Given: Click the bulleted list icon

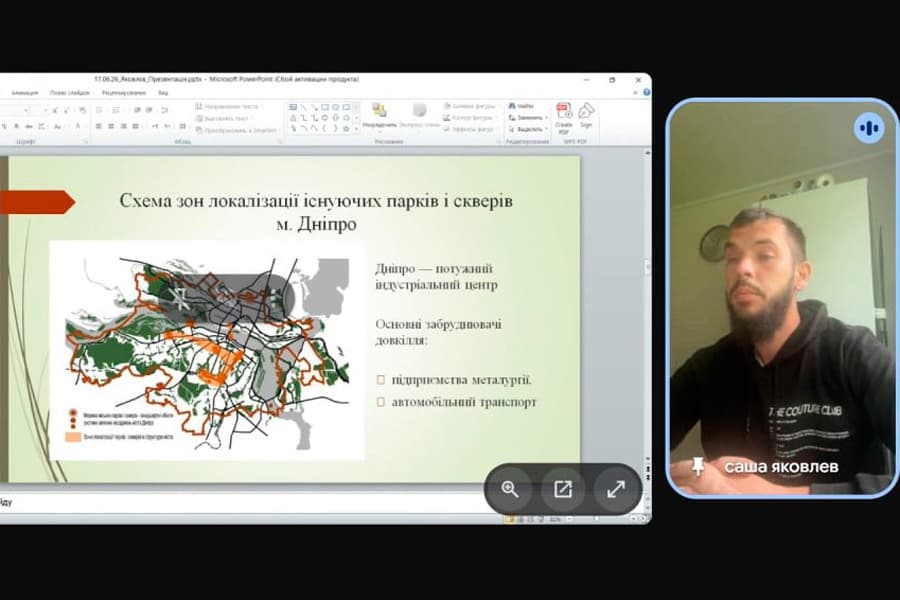Looking at the screenshot, I should 99,110.
